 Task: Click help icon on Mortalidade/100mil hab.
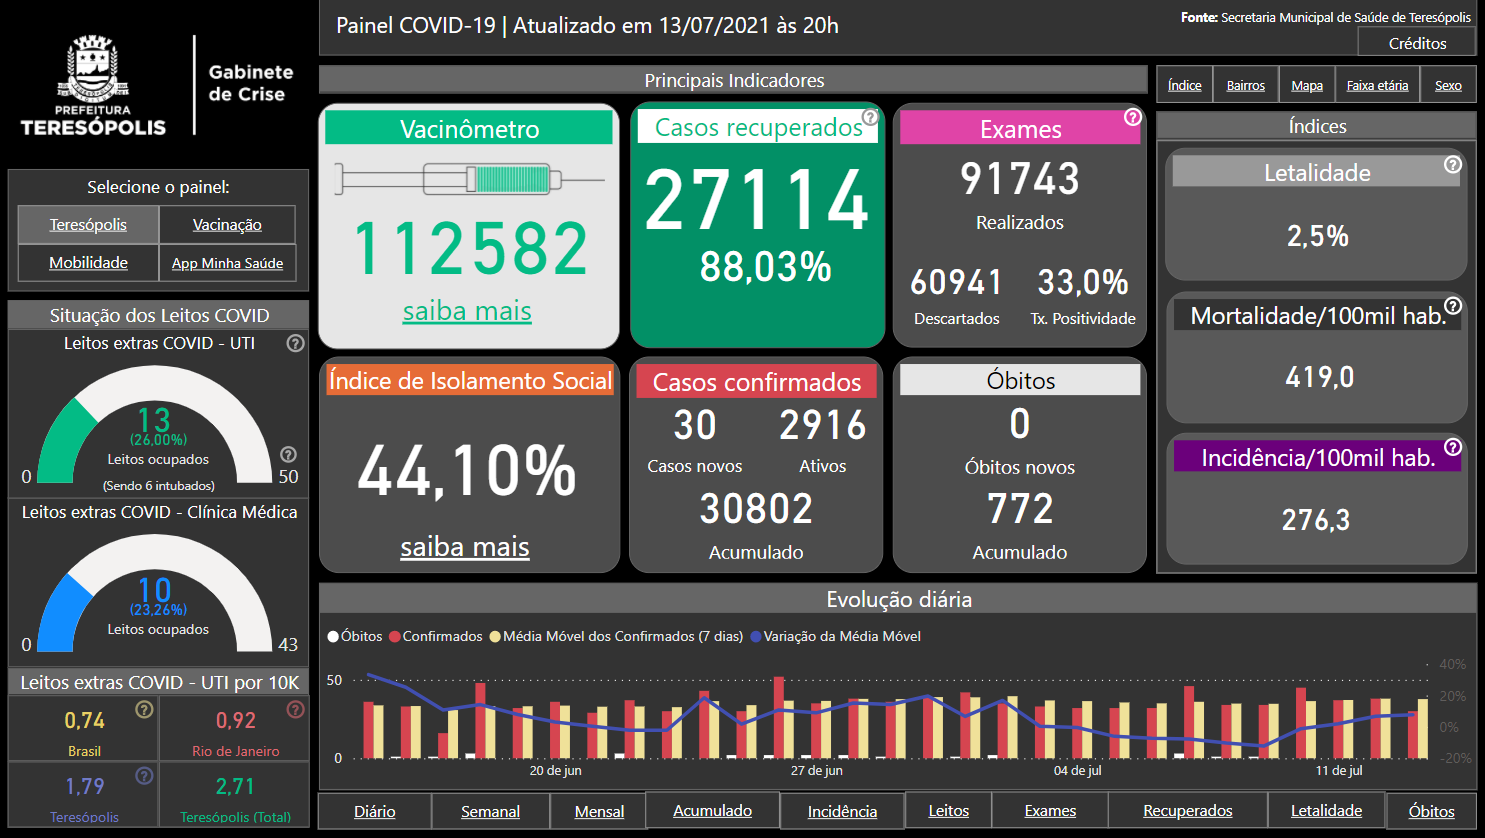pos(1453,306)
